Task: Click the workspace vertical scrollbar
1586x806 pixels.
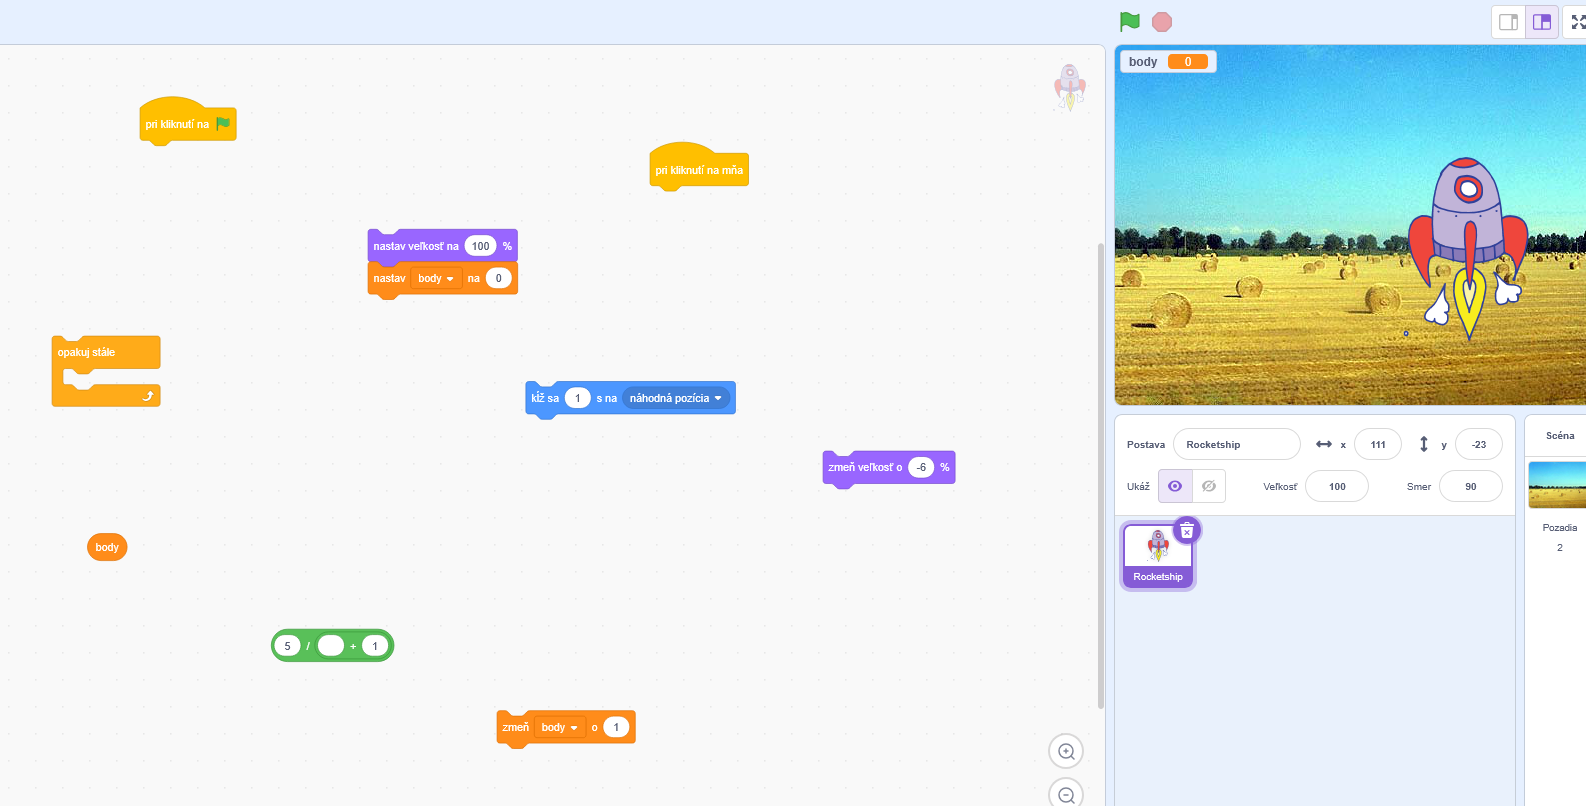Action: 1101,470
